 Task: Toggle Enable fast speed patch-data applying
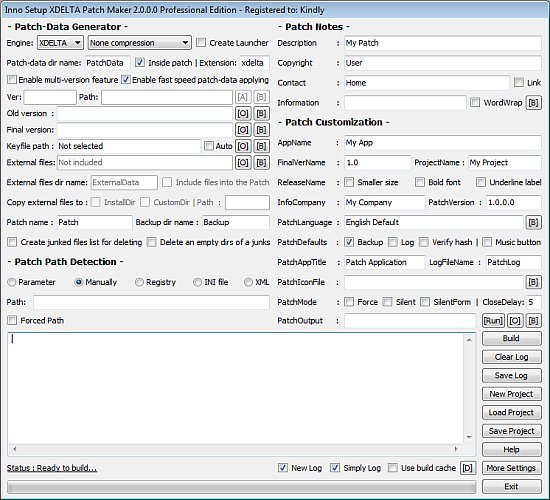pos(126,80)
